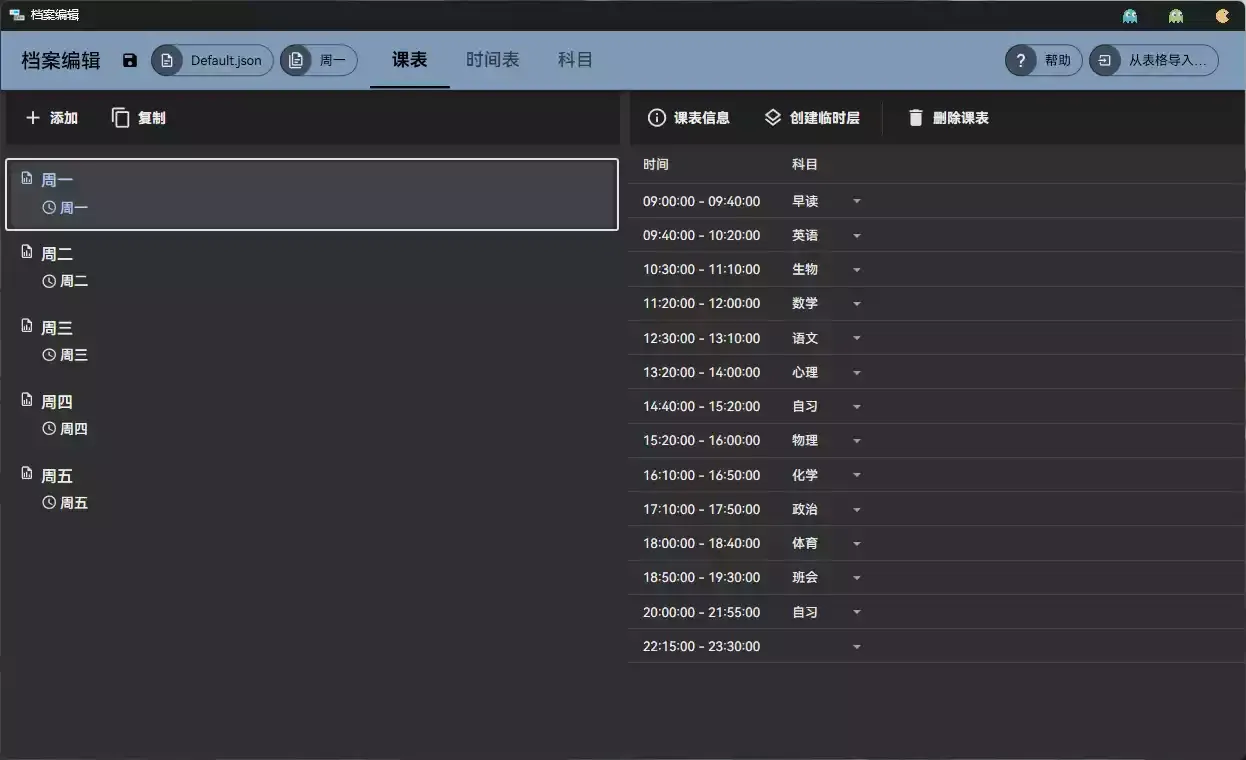
Task: Switch to the 科目 tab
Action: point(575,60)
